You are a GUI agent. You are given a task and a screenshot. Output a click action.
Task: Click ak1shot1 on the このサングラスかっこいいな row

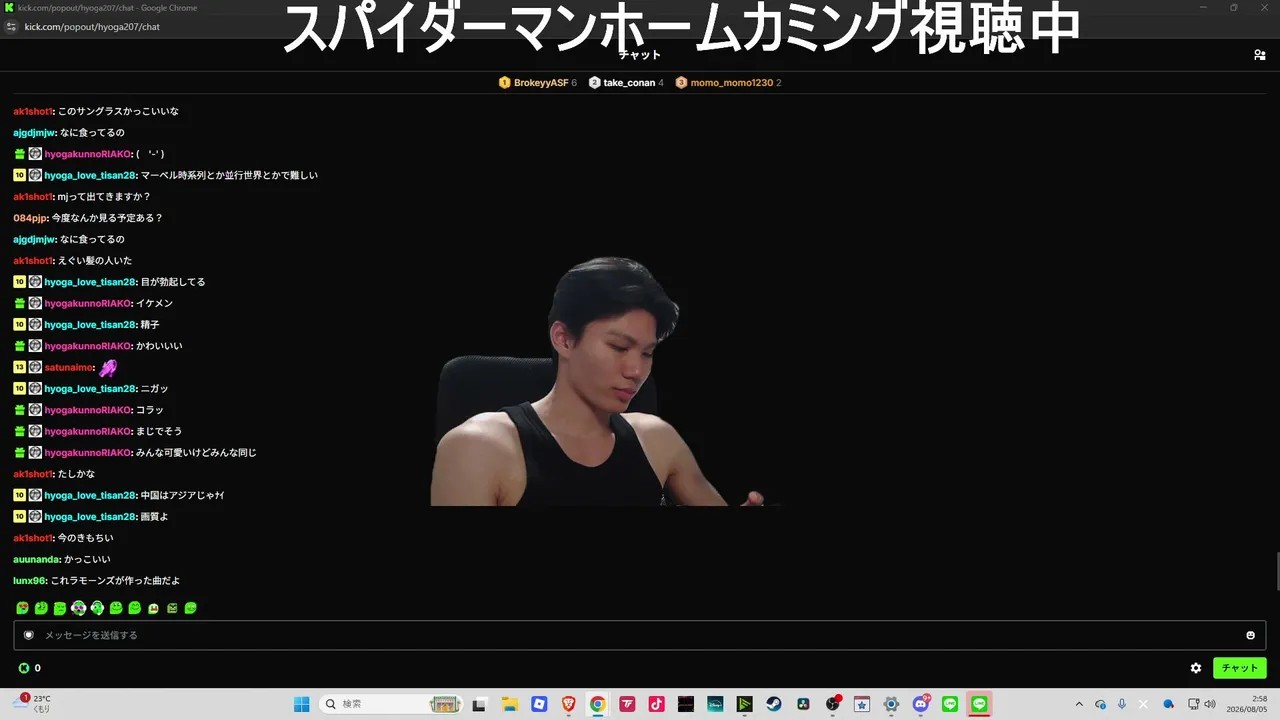click(x=33, y=111)
